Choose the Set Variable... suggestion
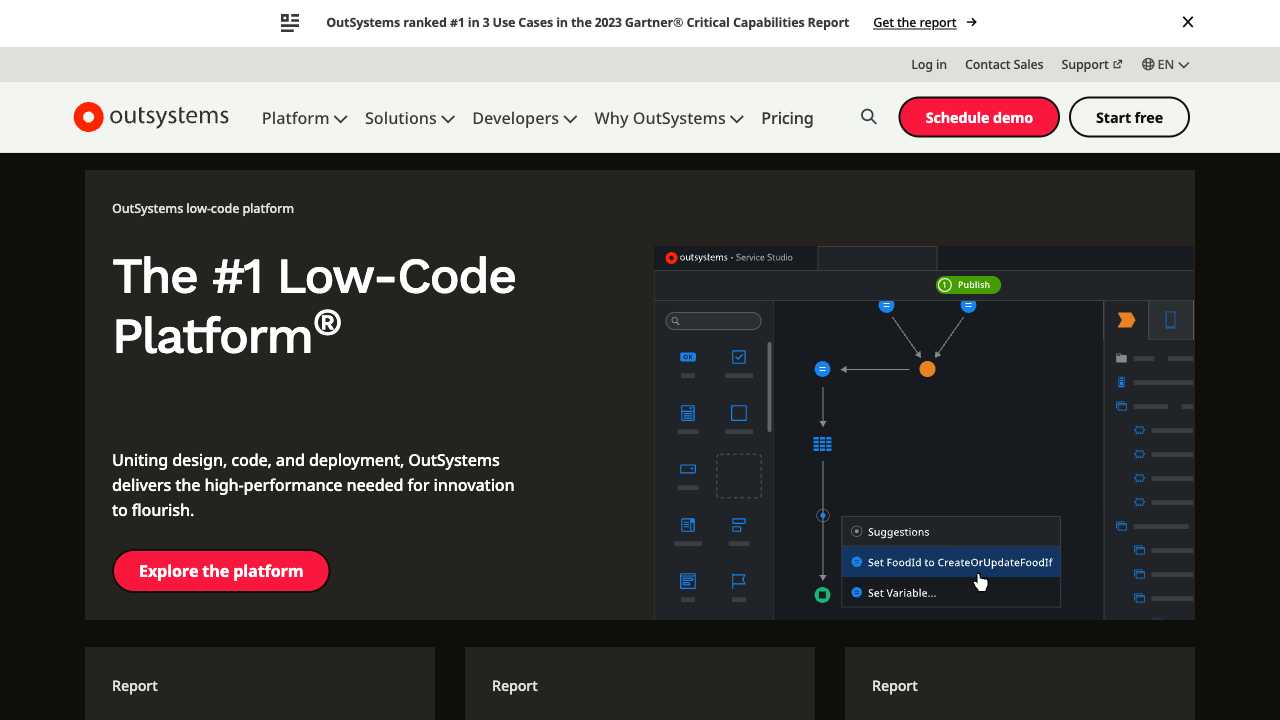The height and width of the screenshot is (720, 1280). tap(950, 593)
